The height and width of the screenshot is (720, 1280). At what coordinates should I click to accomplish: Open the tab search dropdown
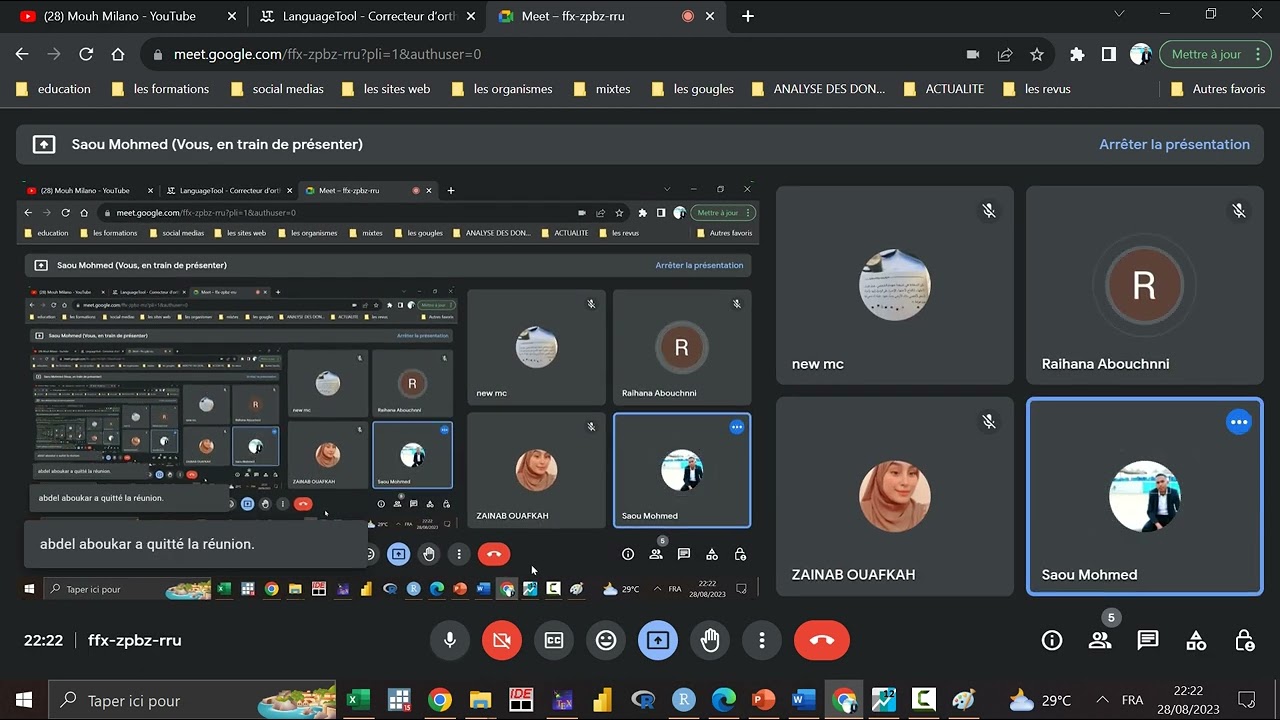pyautogui.click(x=1119, y=14)
